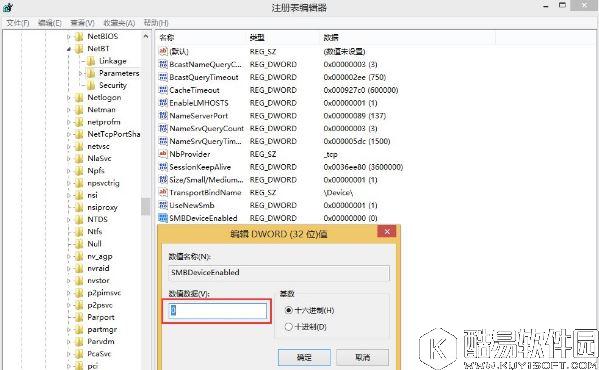The image size is (599, 370).
Task: Open the 编辑(E) menu
Action: click(x=50, y=23)
